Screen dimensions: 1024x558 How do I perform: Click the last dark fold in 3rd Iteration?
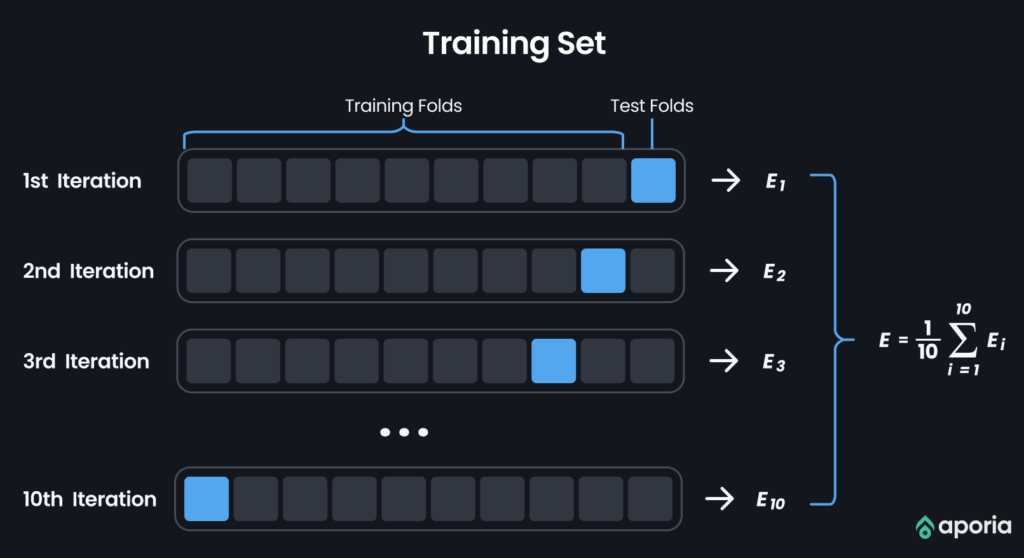click(652, 361)
